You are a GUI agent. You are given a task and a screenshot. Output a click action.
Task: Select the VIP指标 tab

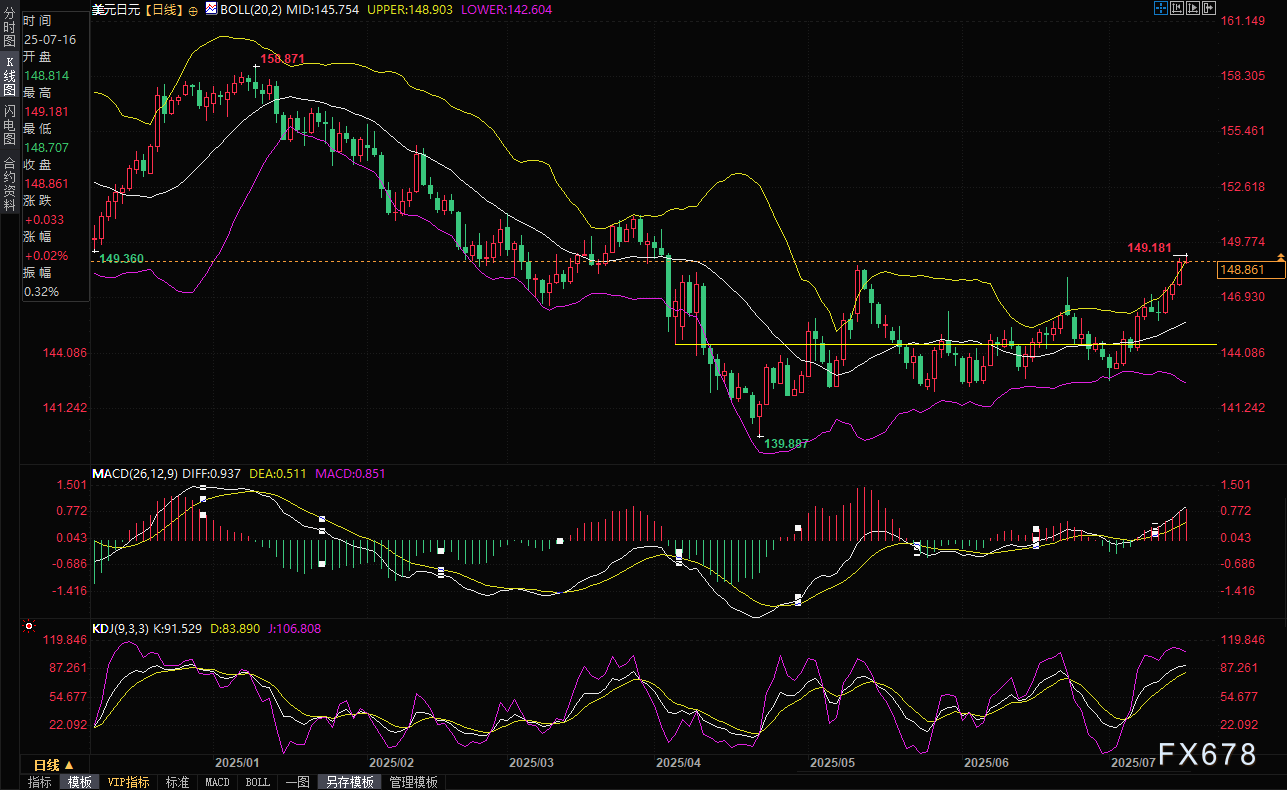(x=128, y=782)
